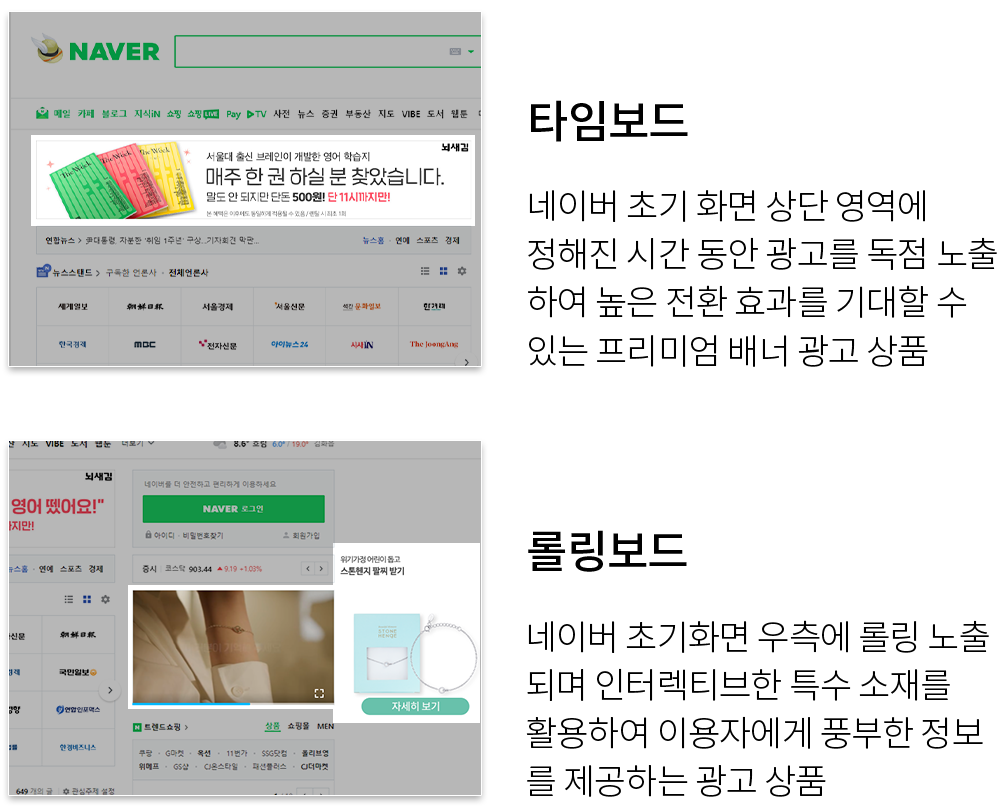Toggle grid view in the 롤링보드 screenshot
The width and height of the screenshot is (1000, 809).
click(87, 599)
